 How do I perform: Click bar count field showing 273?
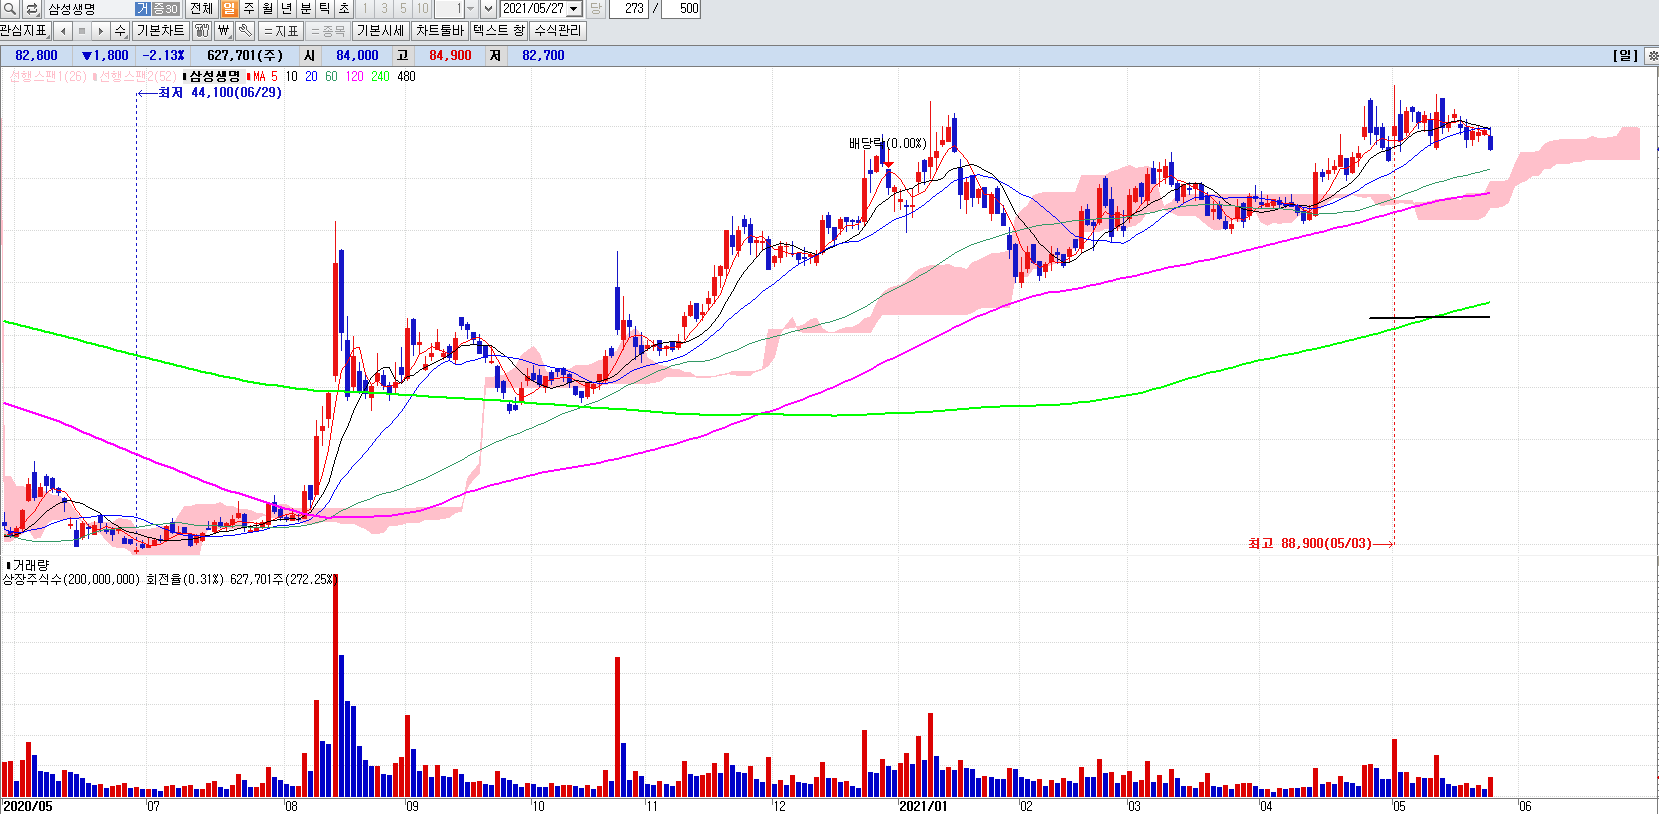[x=628, y=9]
